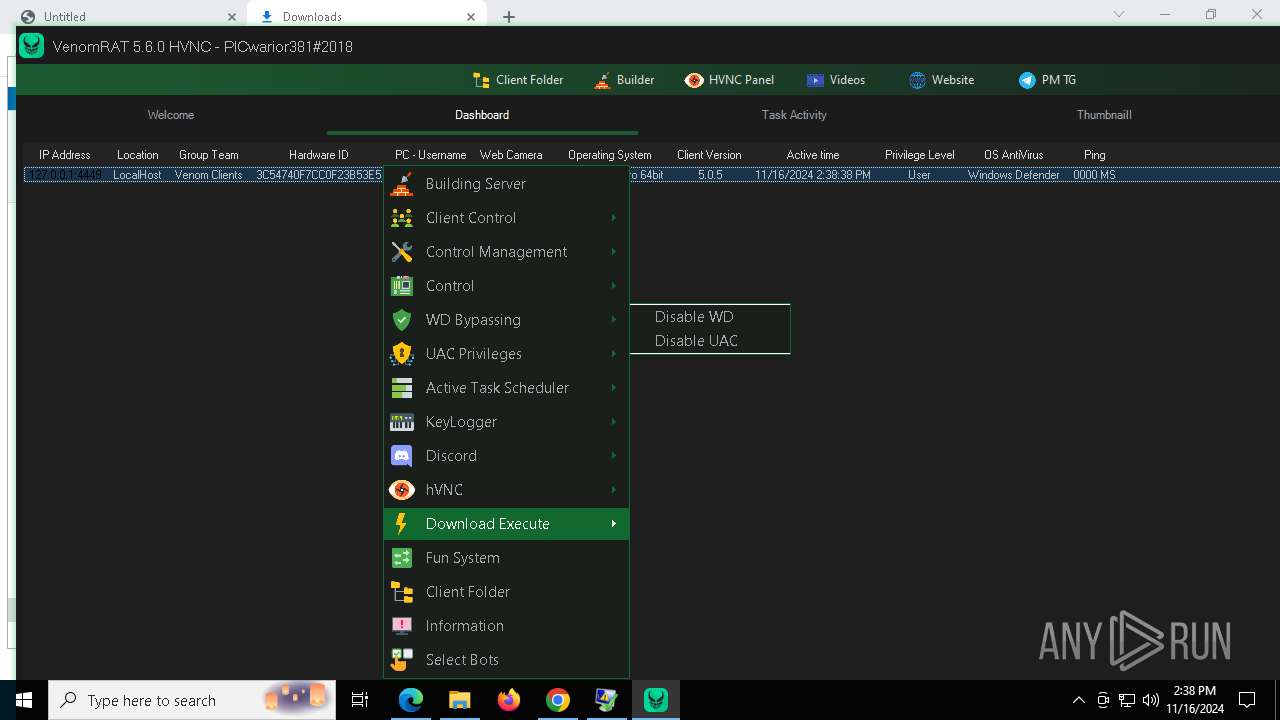Expand the Client Control submenu arrow
Screen dimensions: 1280x720
pyautogui.click(x=613, y=218)
